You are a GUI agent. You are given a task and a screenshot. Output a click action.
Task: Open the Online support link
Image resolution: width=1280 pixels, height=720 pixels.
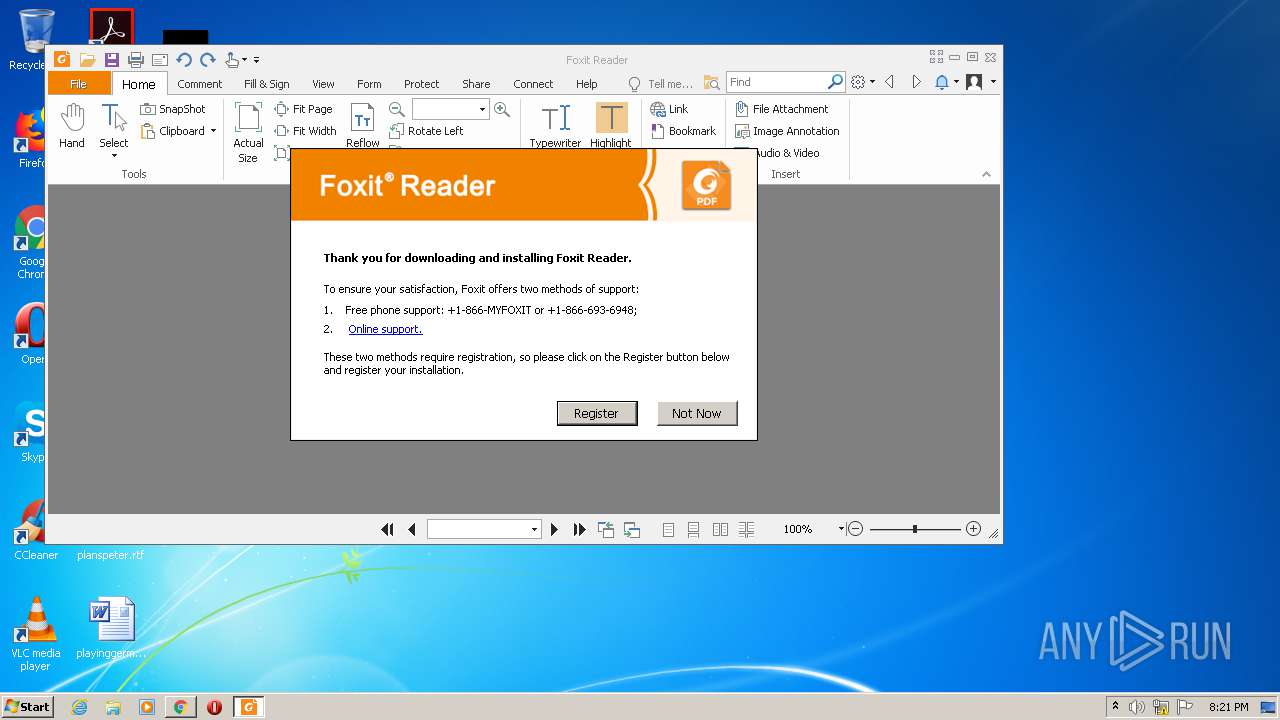pos(385,329)
